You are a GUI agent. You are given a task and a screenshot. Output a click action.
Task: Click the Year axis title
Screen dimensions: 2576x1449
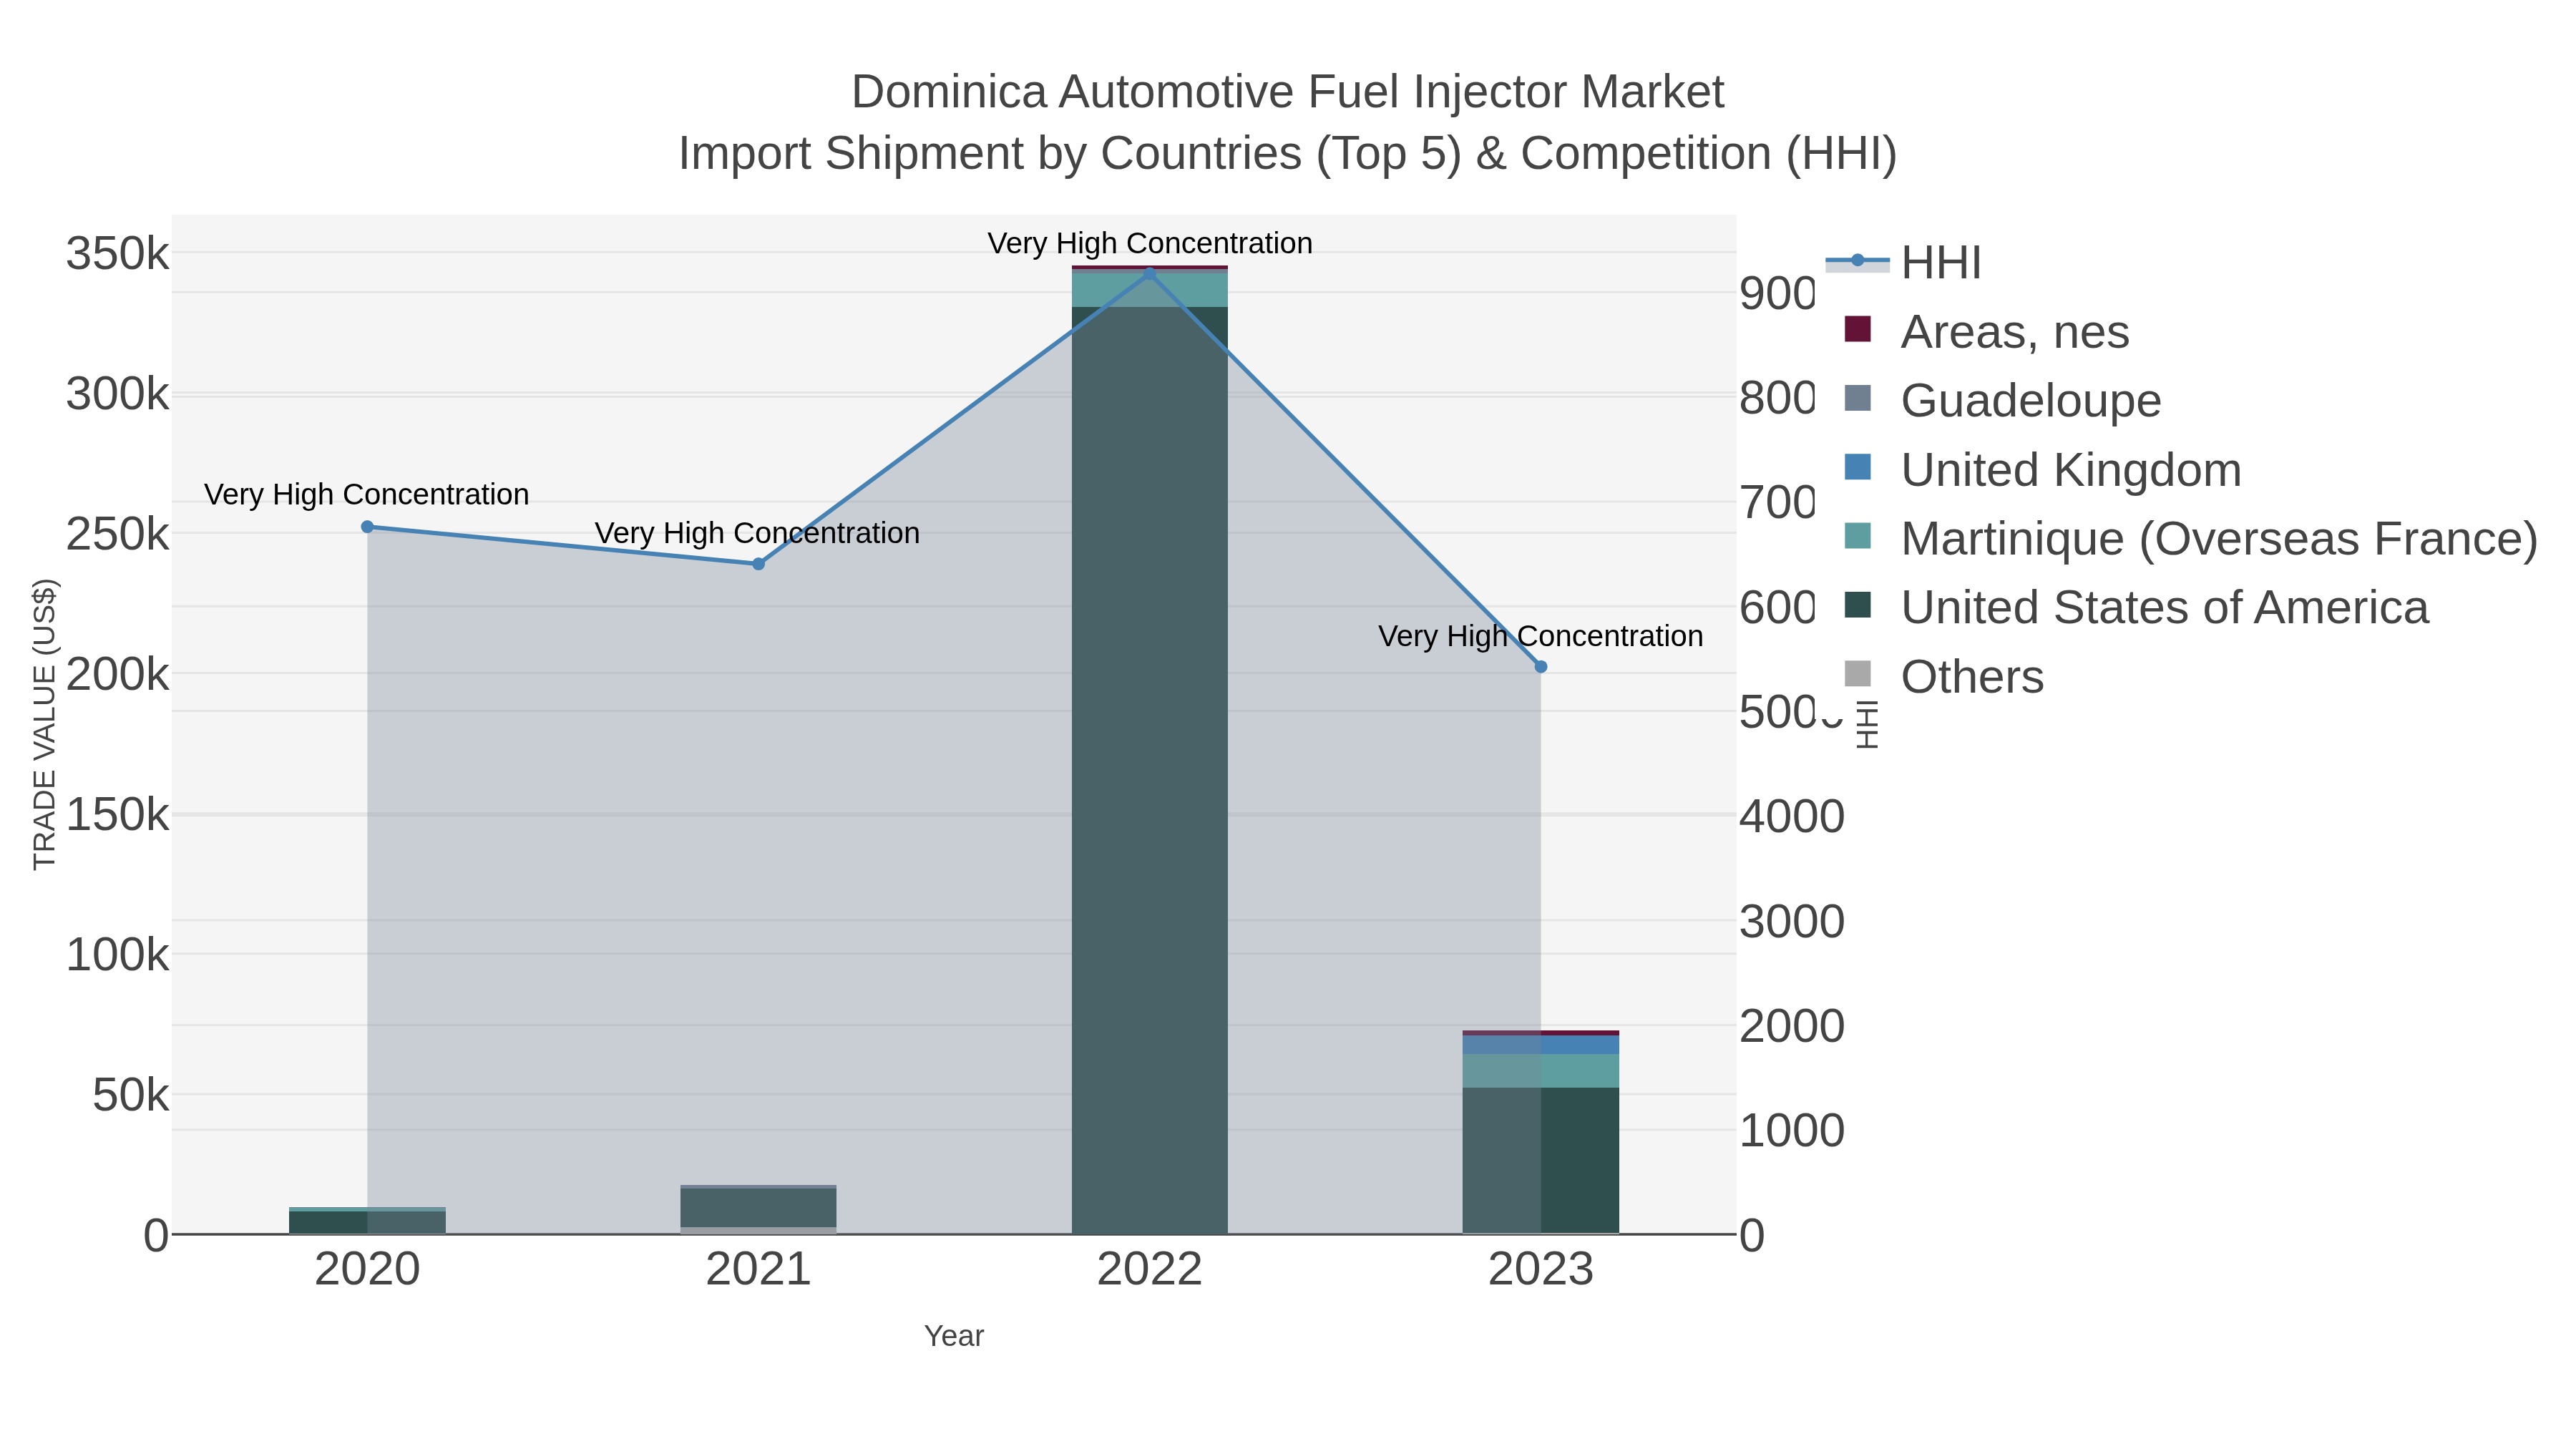[x=954, y=1336]
